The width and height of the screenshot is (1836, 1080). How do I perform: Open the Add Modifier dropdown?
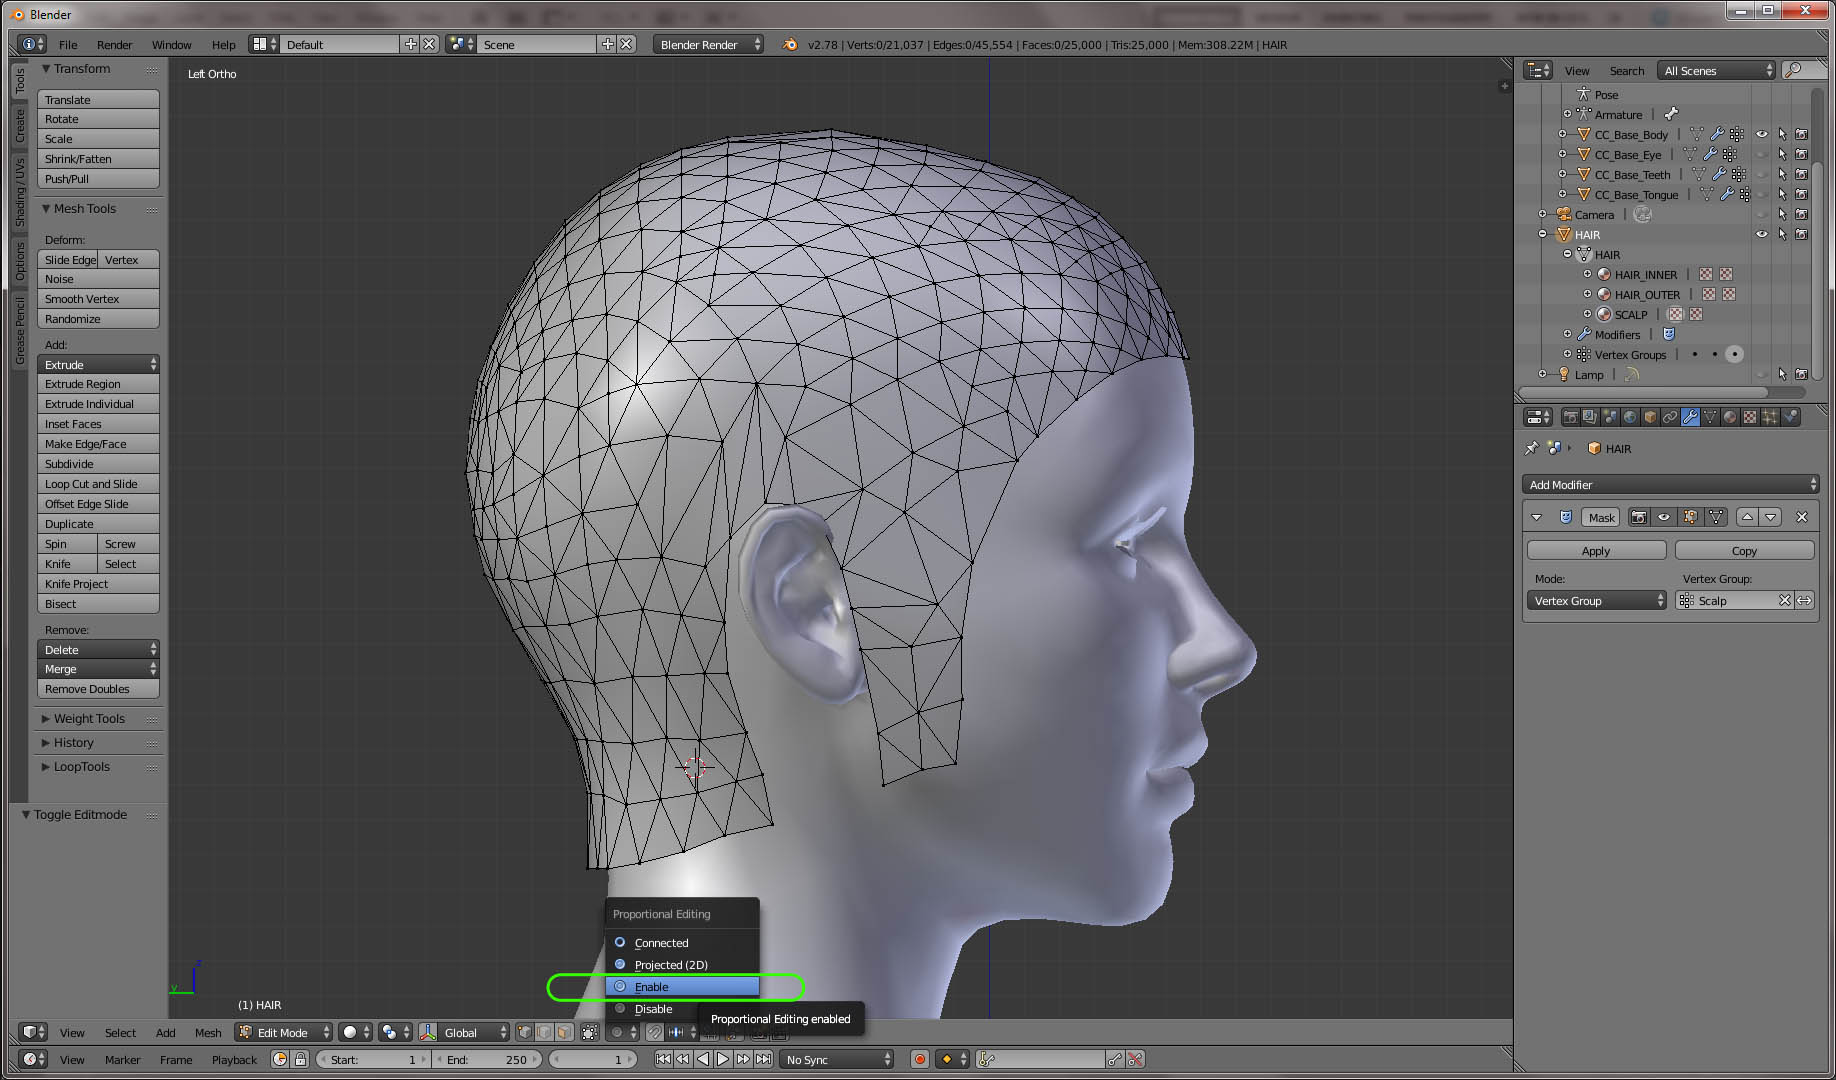tap(1670, 484)
